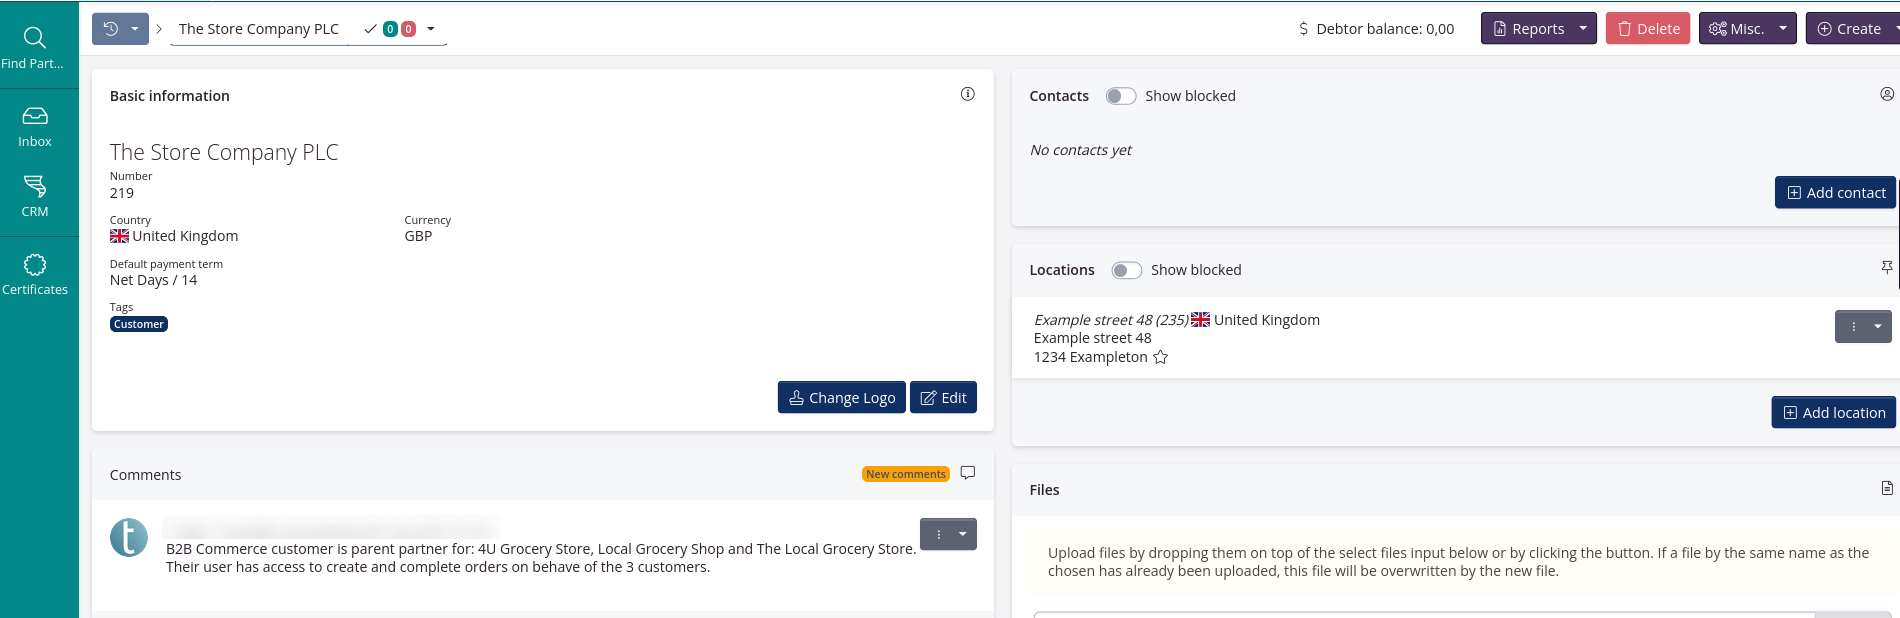The height and width of the screenshot is (618, 1900).
Task: Click the Edit button
Action: pyautogui.click(x=943, y=398)
